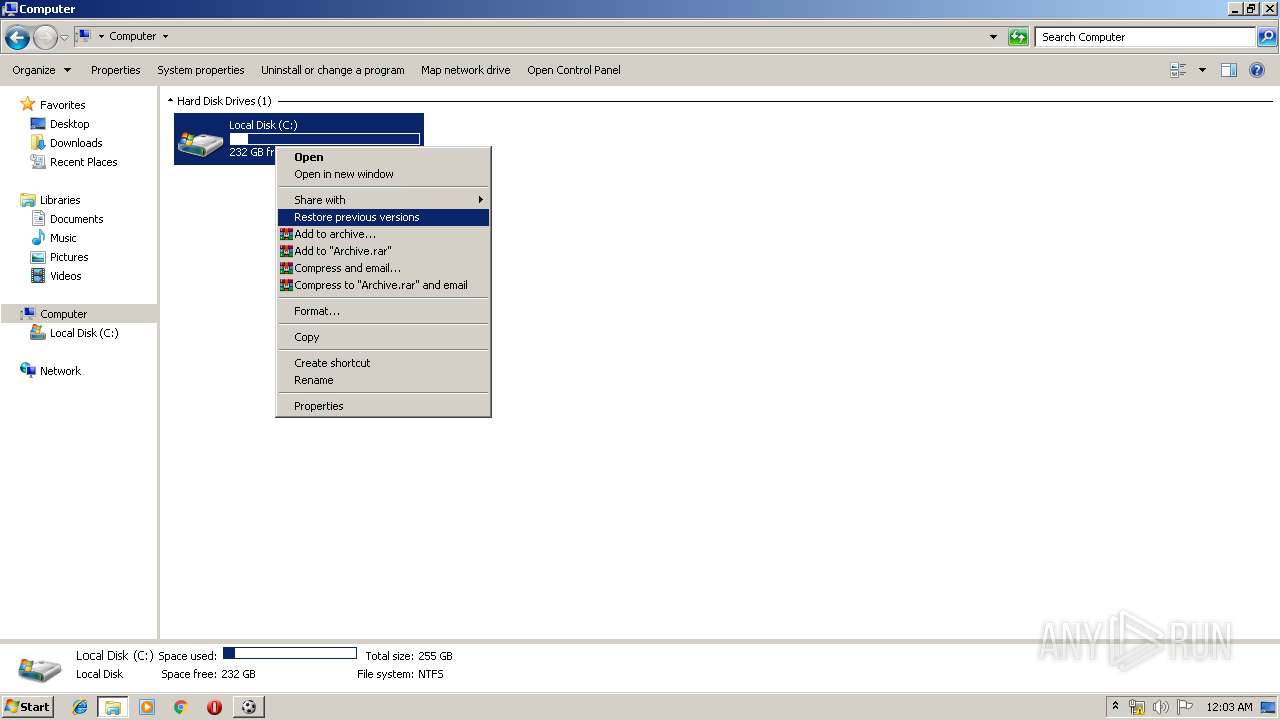Go back with the Back arrow button
The height and width of the screenshot is (720, 1280).
[17, 38]
